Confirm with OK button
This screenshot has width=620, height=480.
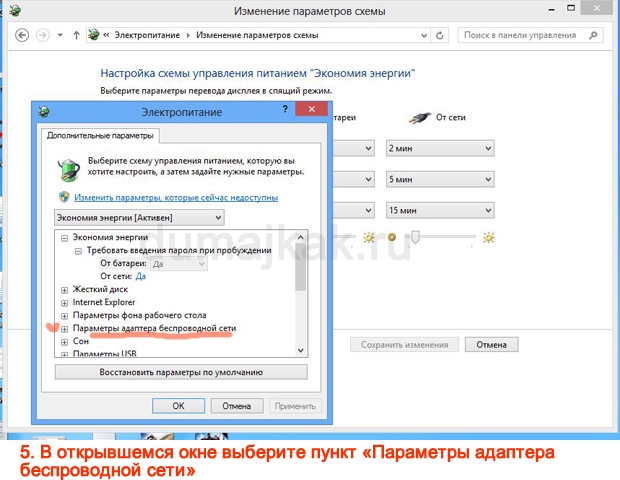[178, 406]
